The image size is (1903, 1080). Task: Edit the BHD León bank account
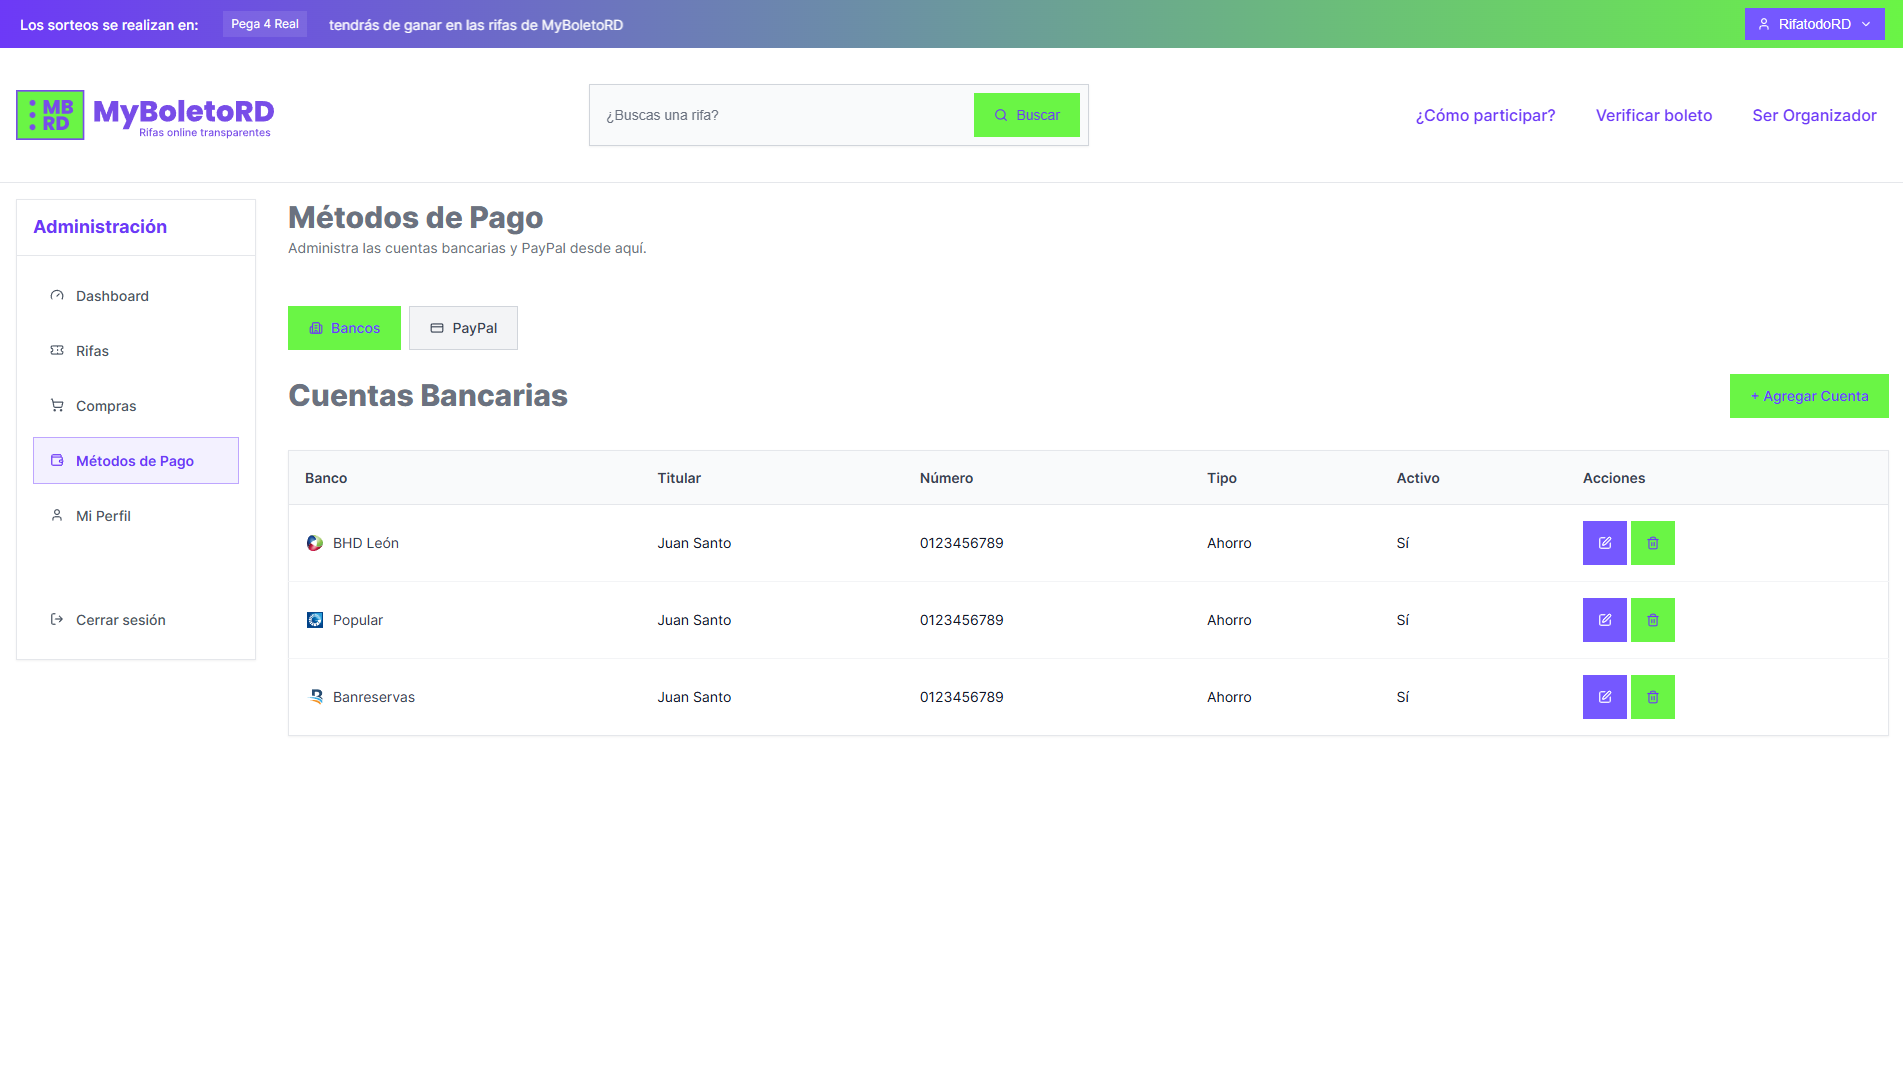coord(1604,543)
